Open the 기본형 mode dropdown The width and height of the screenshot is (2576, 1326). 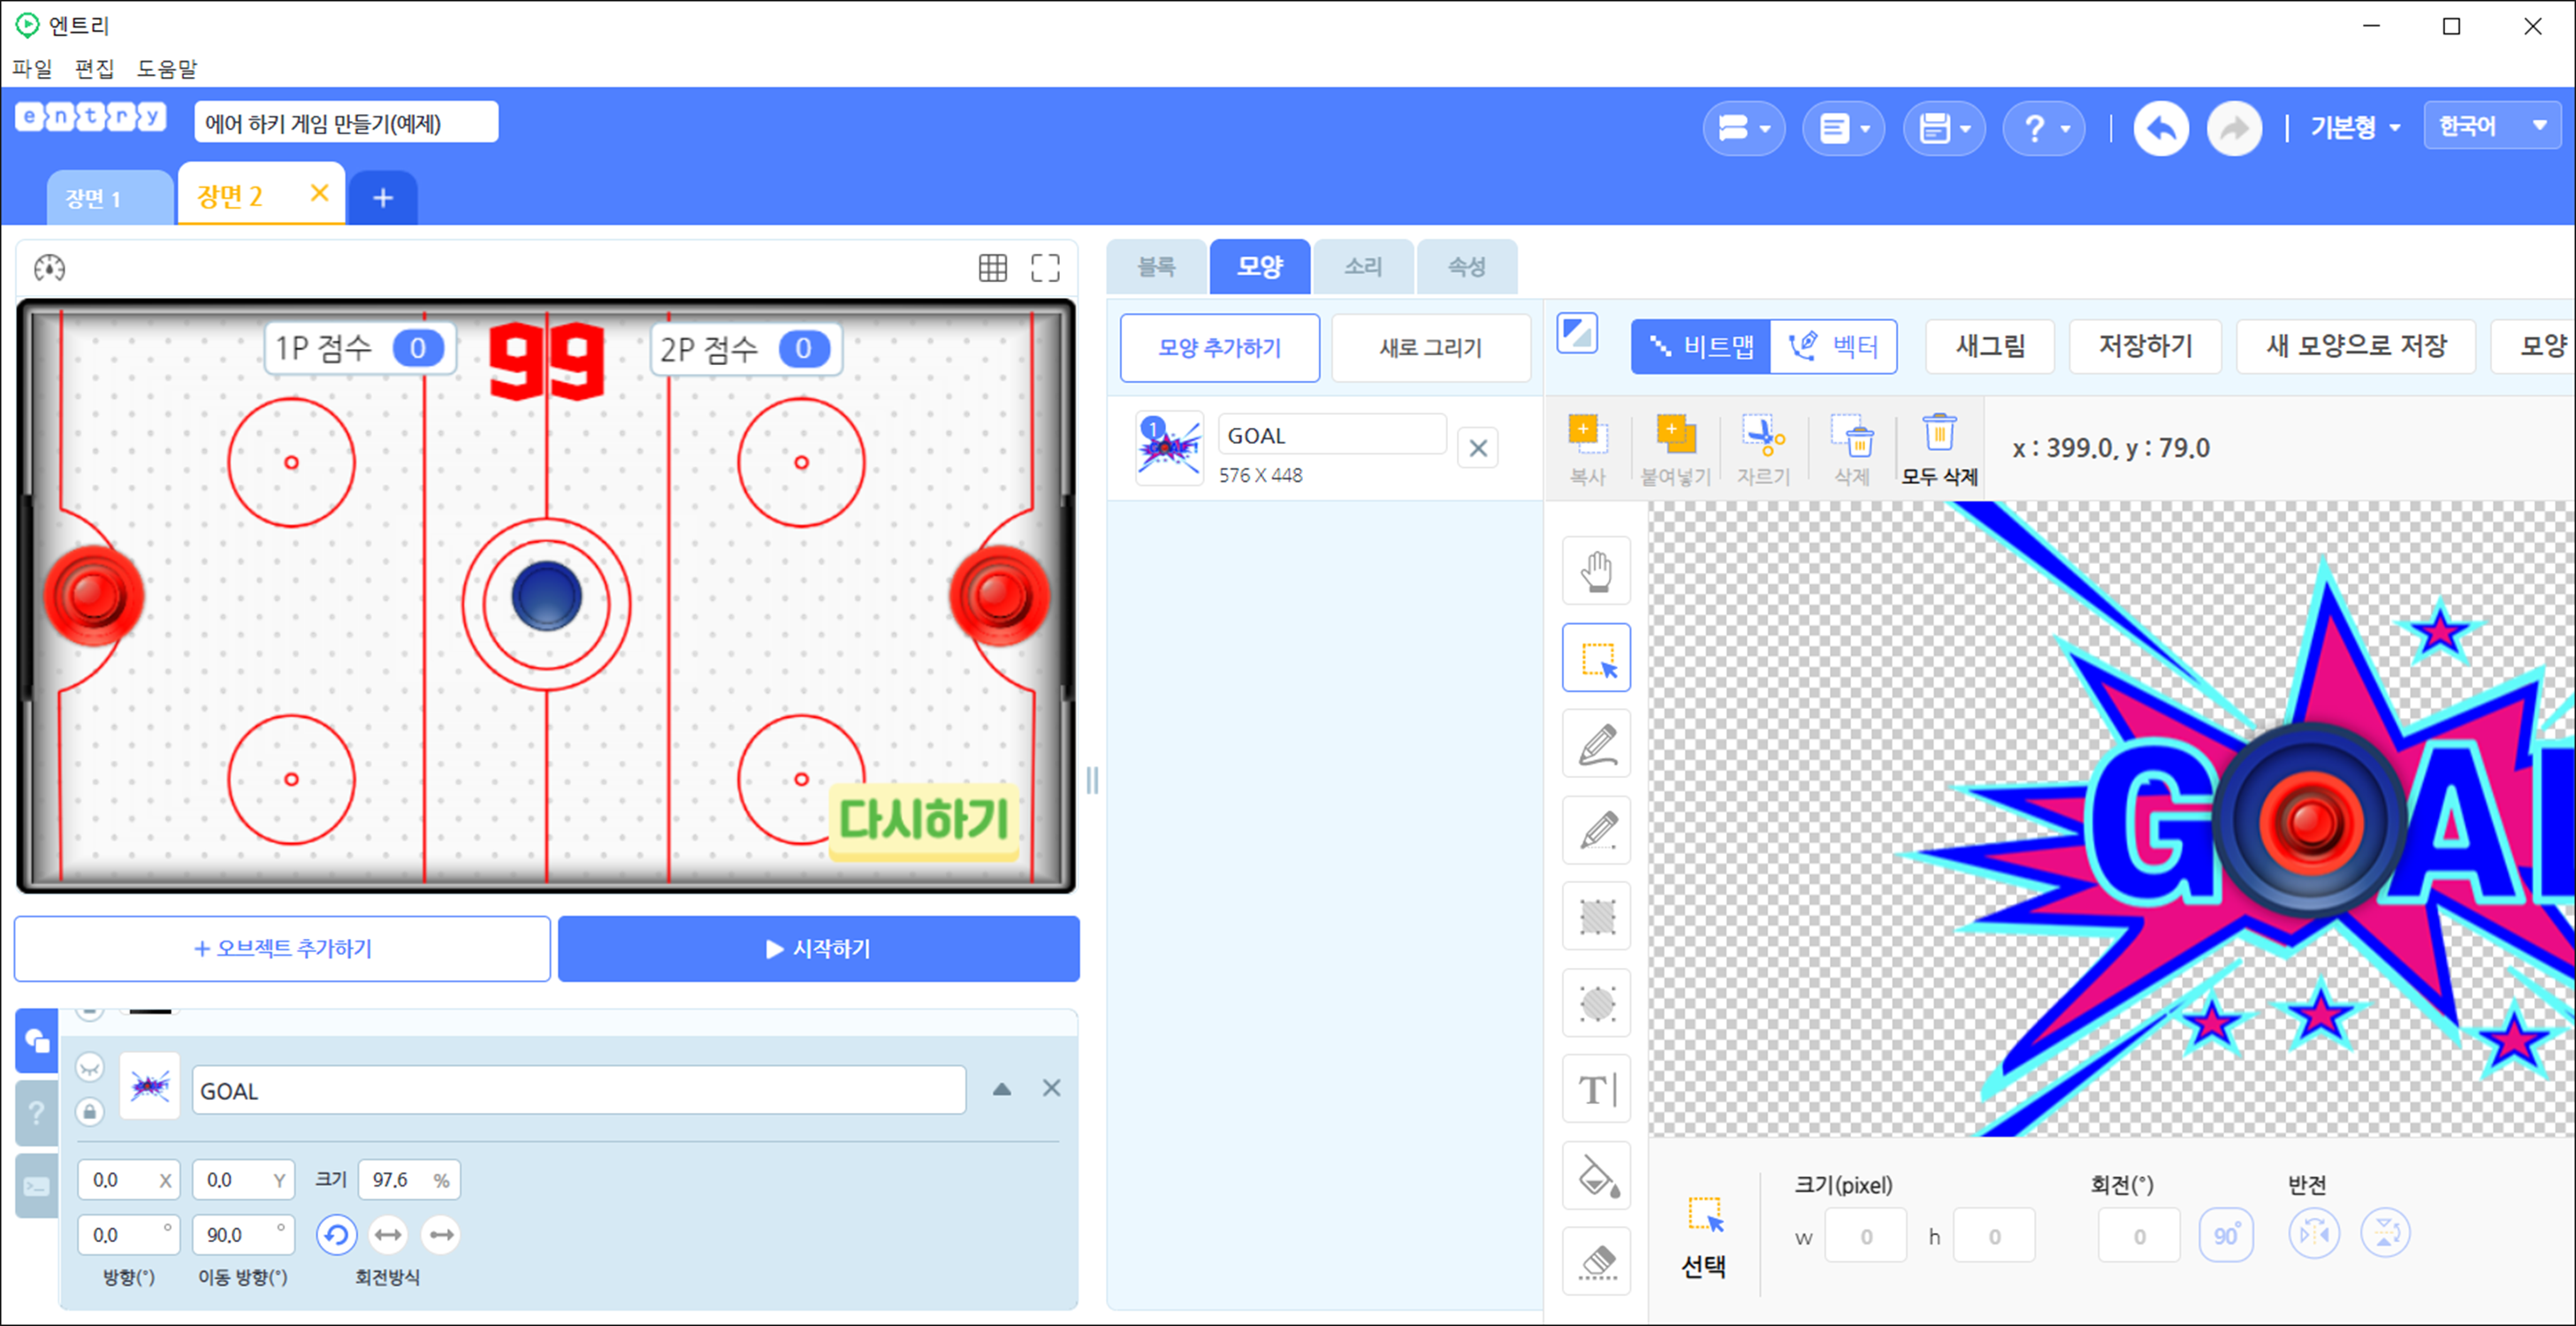point(2354,127)
